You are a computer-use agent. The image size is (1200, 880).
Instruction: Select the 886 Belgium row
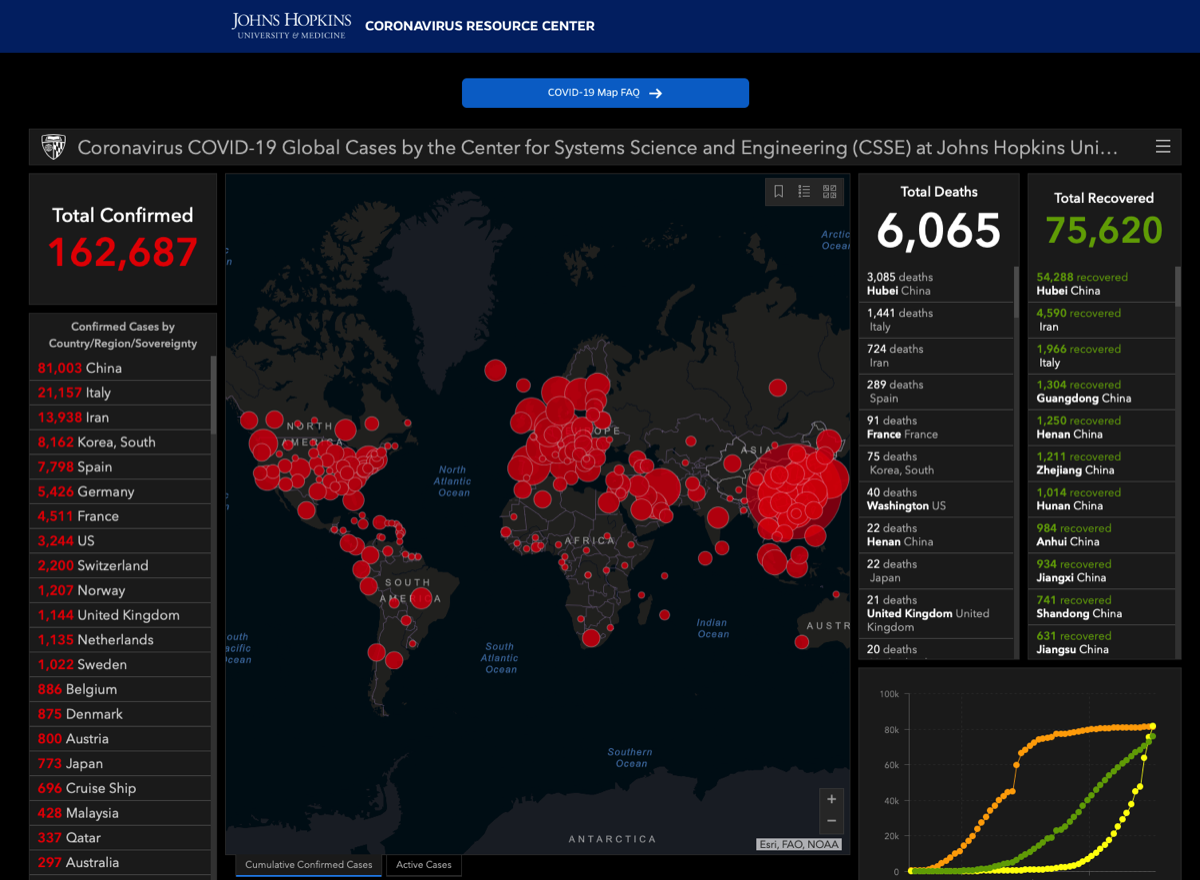pyautogui.click(x=120, y=689)
